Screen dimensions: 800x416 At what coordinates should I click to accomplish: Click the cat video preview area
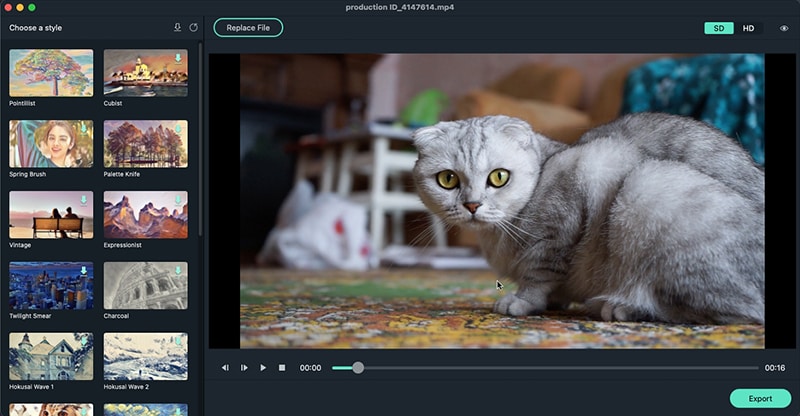click(502, 201)
